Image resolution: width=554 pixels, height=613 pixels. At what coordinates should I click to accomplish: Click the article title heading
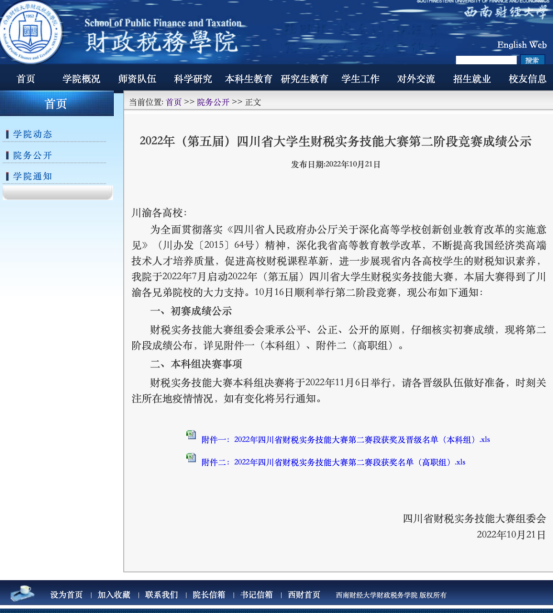tap(335, 141)
